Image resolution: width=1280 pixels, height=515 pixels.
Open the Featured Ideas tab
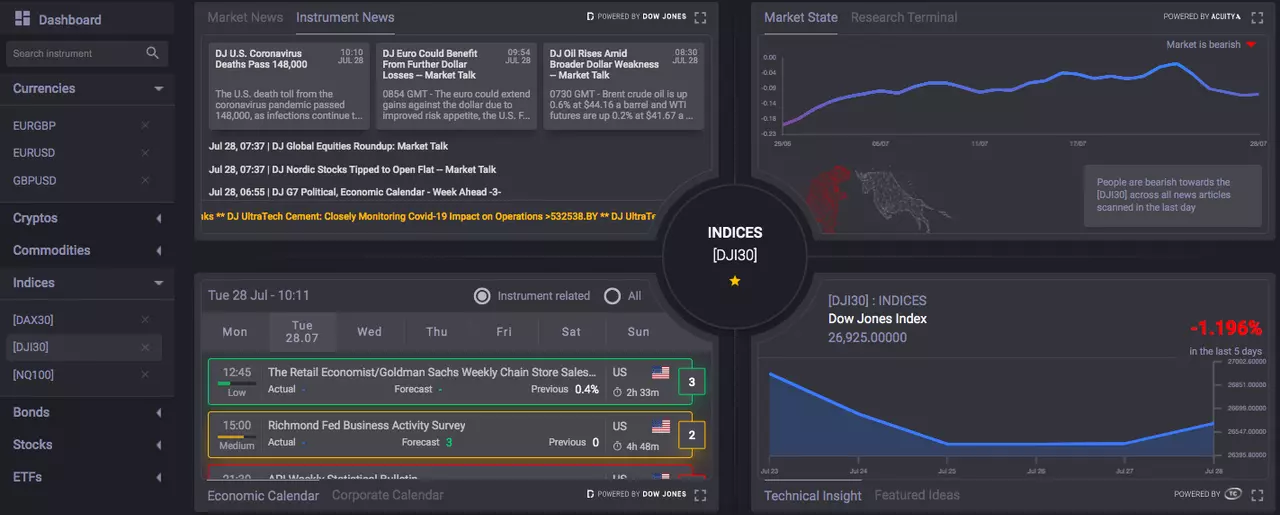point(917,495)
